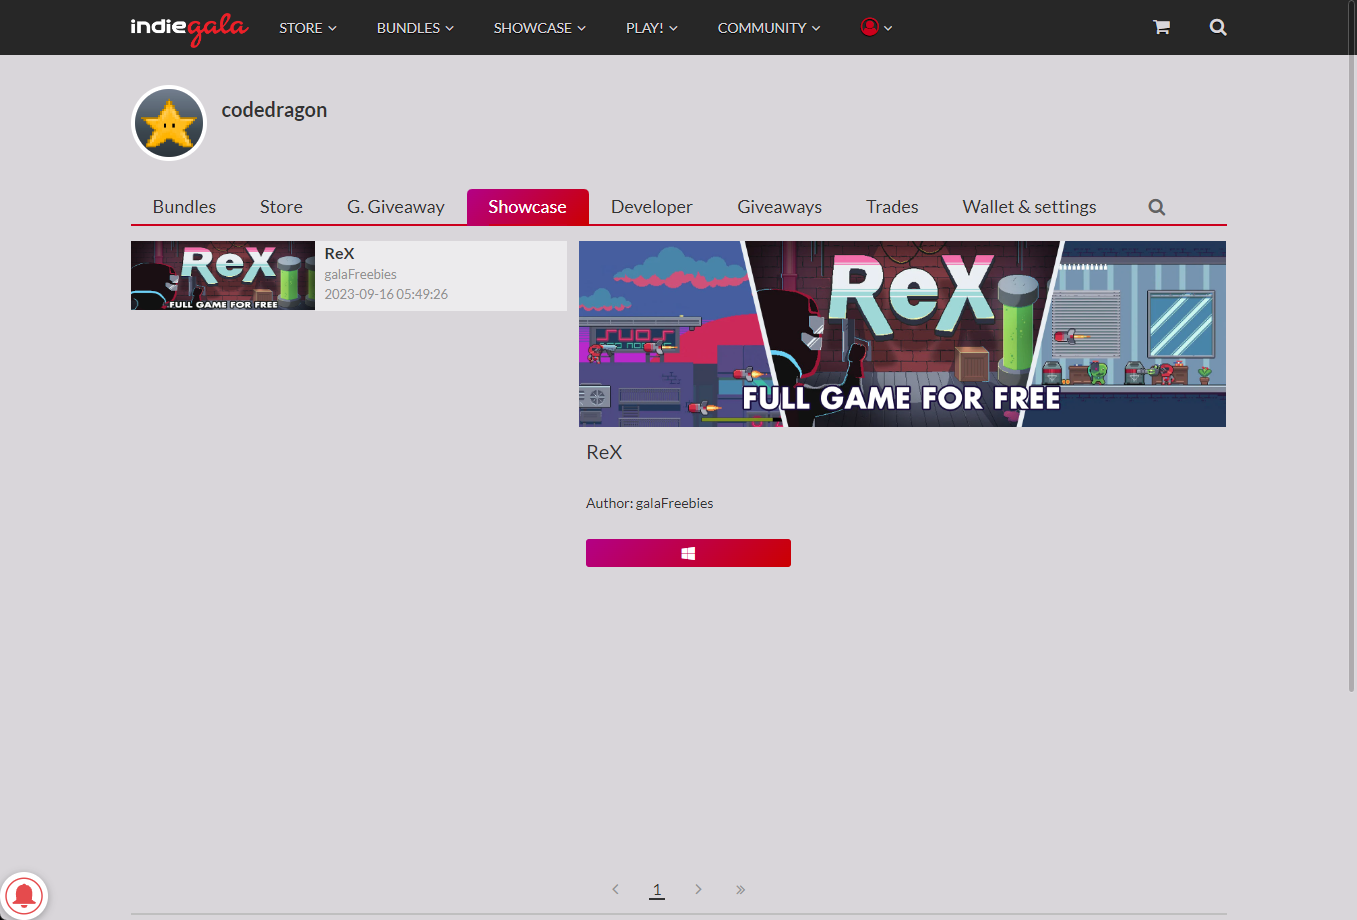Switch to the Store tab
The height and width of the screenshot is (920, 1357).
coord(281,207)
